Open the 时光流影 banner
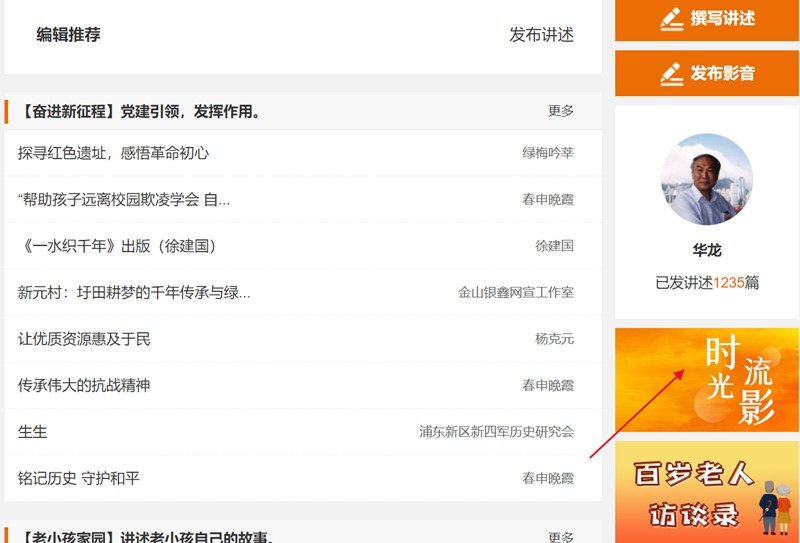 pyautogui.click(x=707, y=380)
